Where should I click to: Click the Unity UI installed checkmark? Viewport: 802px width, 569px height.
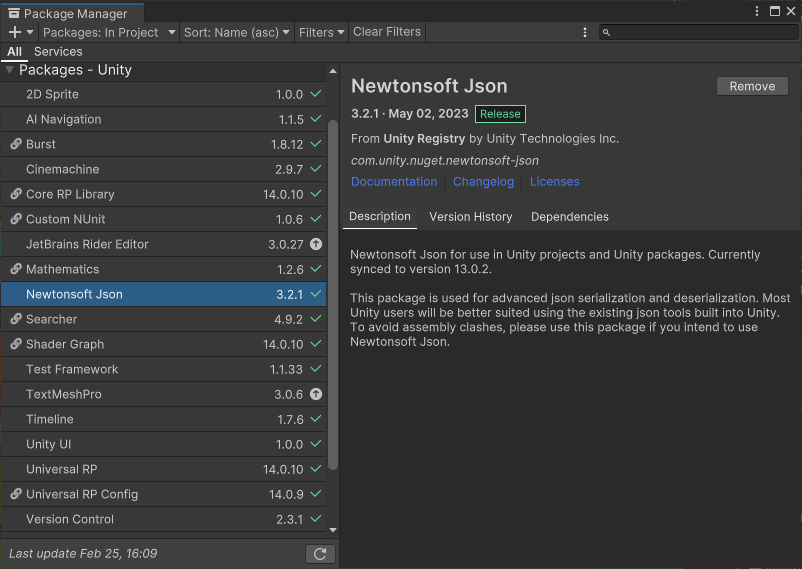(x=316, y=444)
